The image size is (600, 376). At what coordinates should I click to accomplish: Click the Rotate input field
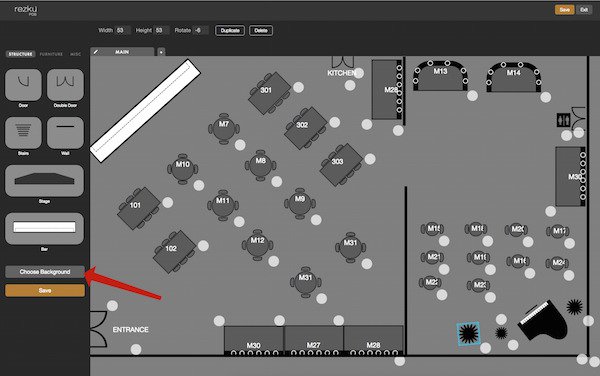201,30
